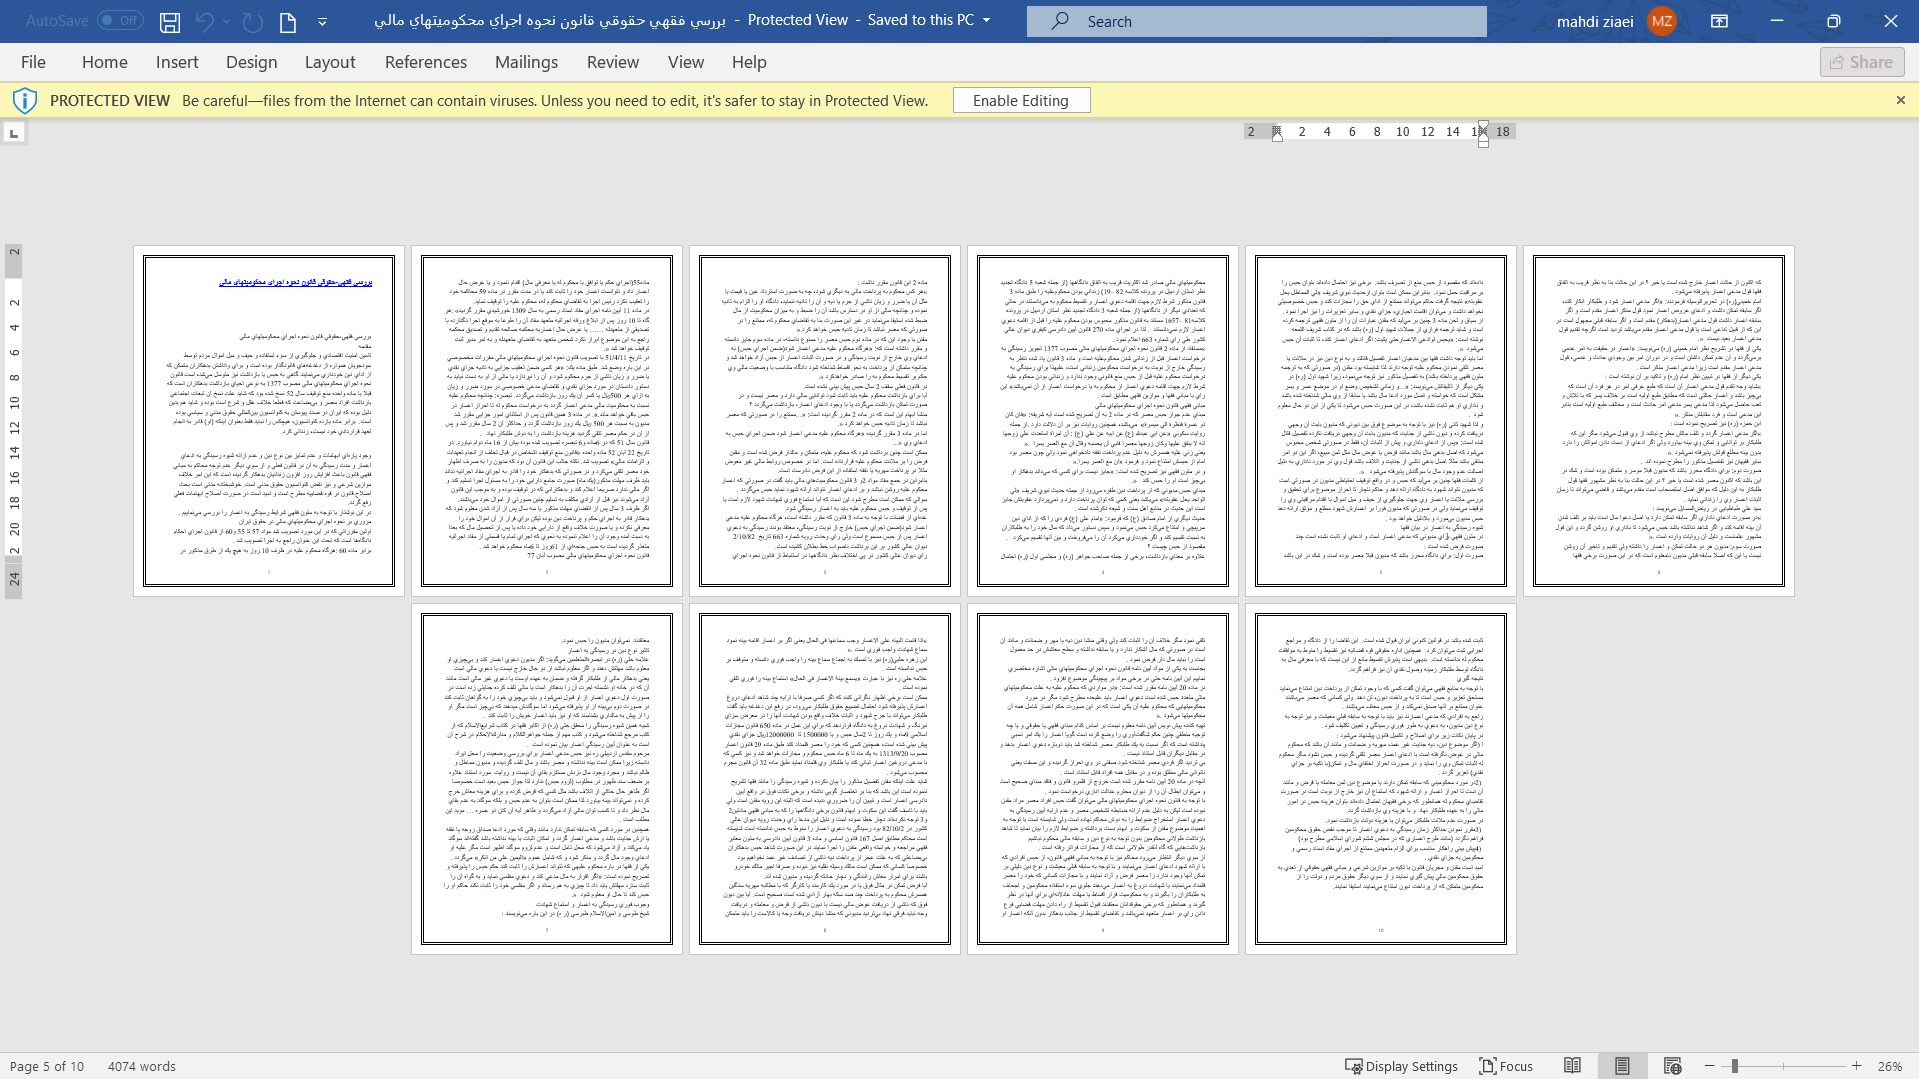Image resolution: width=1919 pixels, height=1079 pixels.
Task: Open Display Settings in status bar
Action: tap(1401, 1066)
